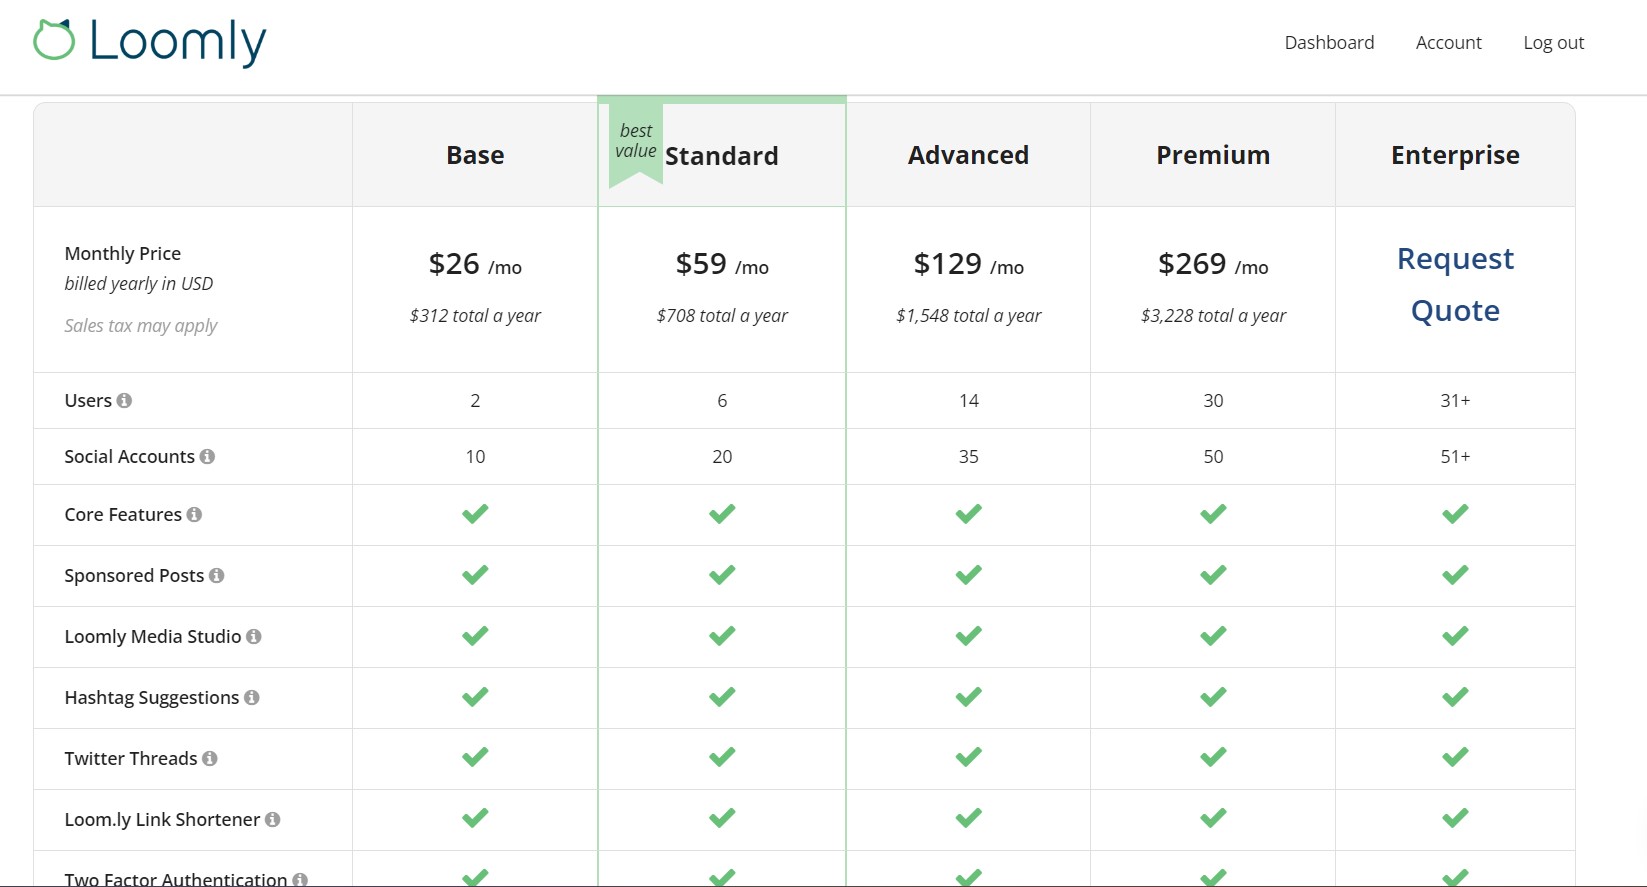Image resolution: width=1647 pixels, height=887 pixels.
Task: Click the Core Features checkmark under Enterprise
Action: coord(1455,514)
